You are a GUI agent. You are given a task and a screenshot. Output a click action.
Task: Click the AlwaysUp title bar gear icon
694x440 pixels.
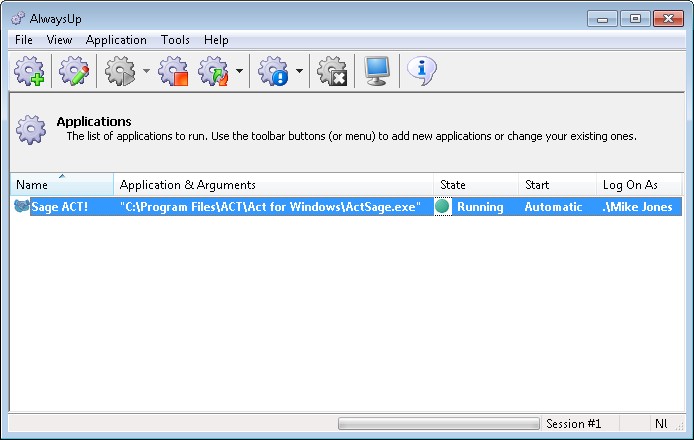pyautogui.click(x=18, y=18)
